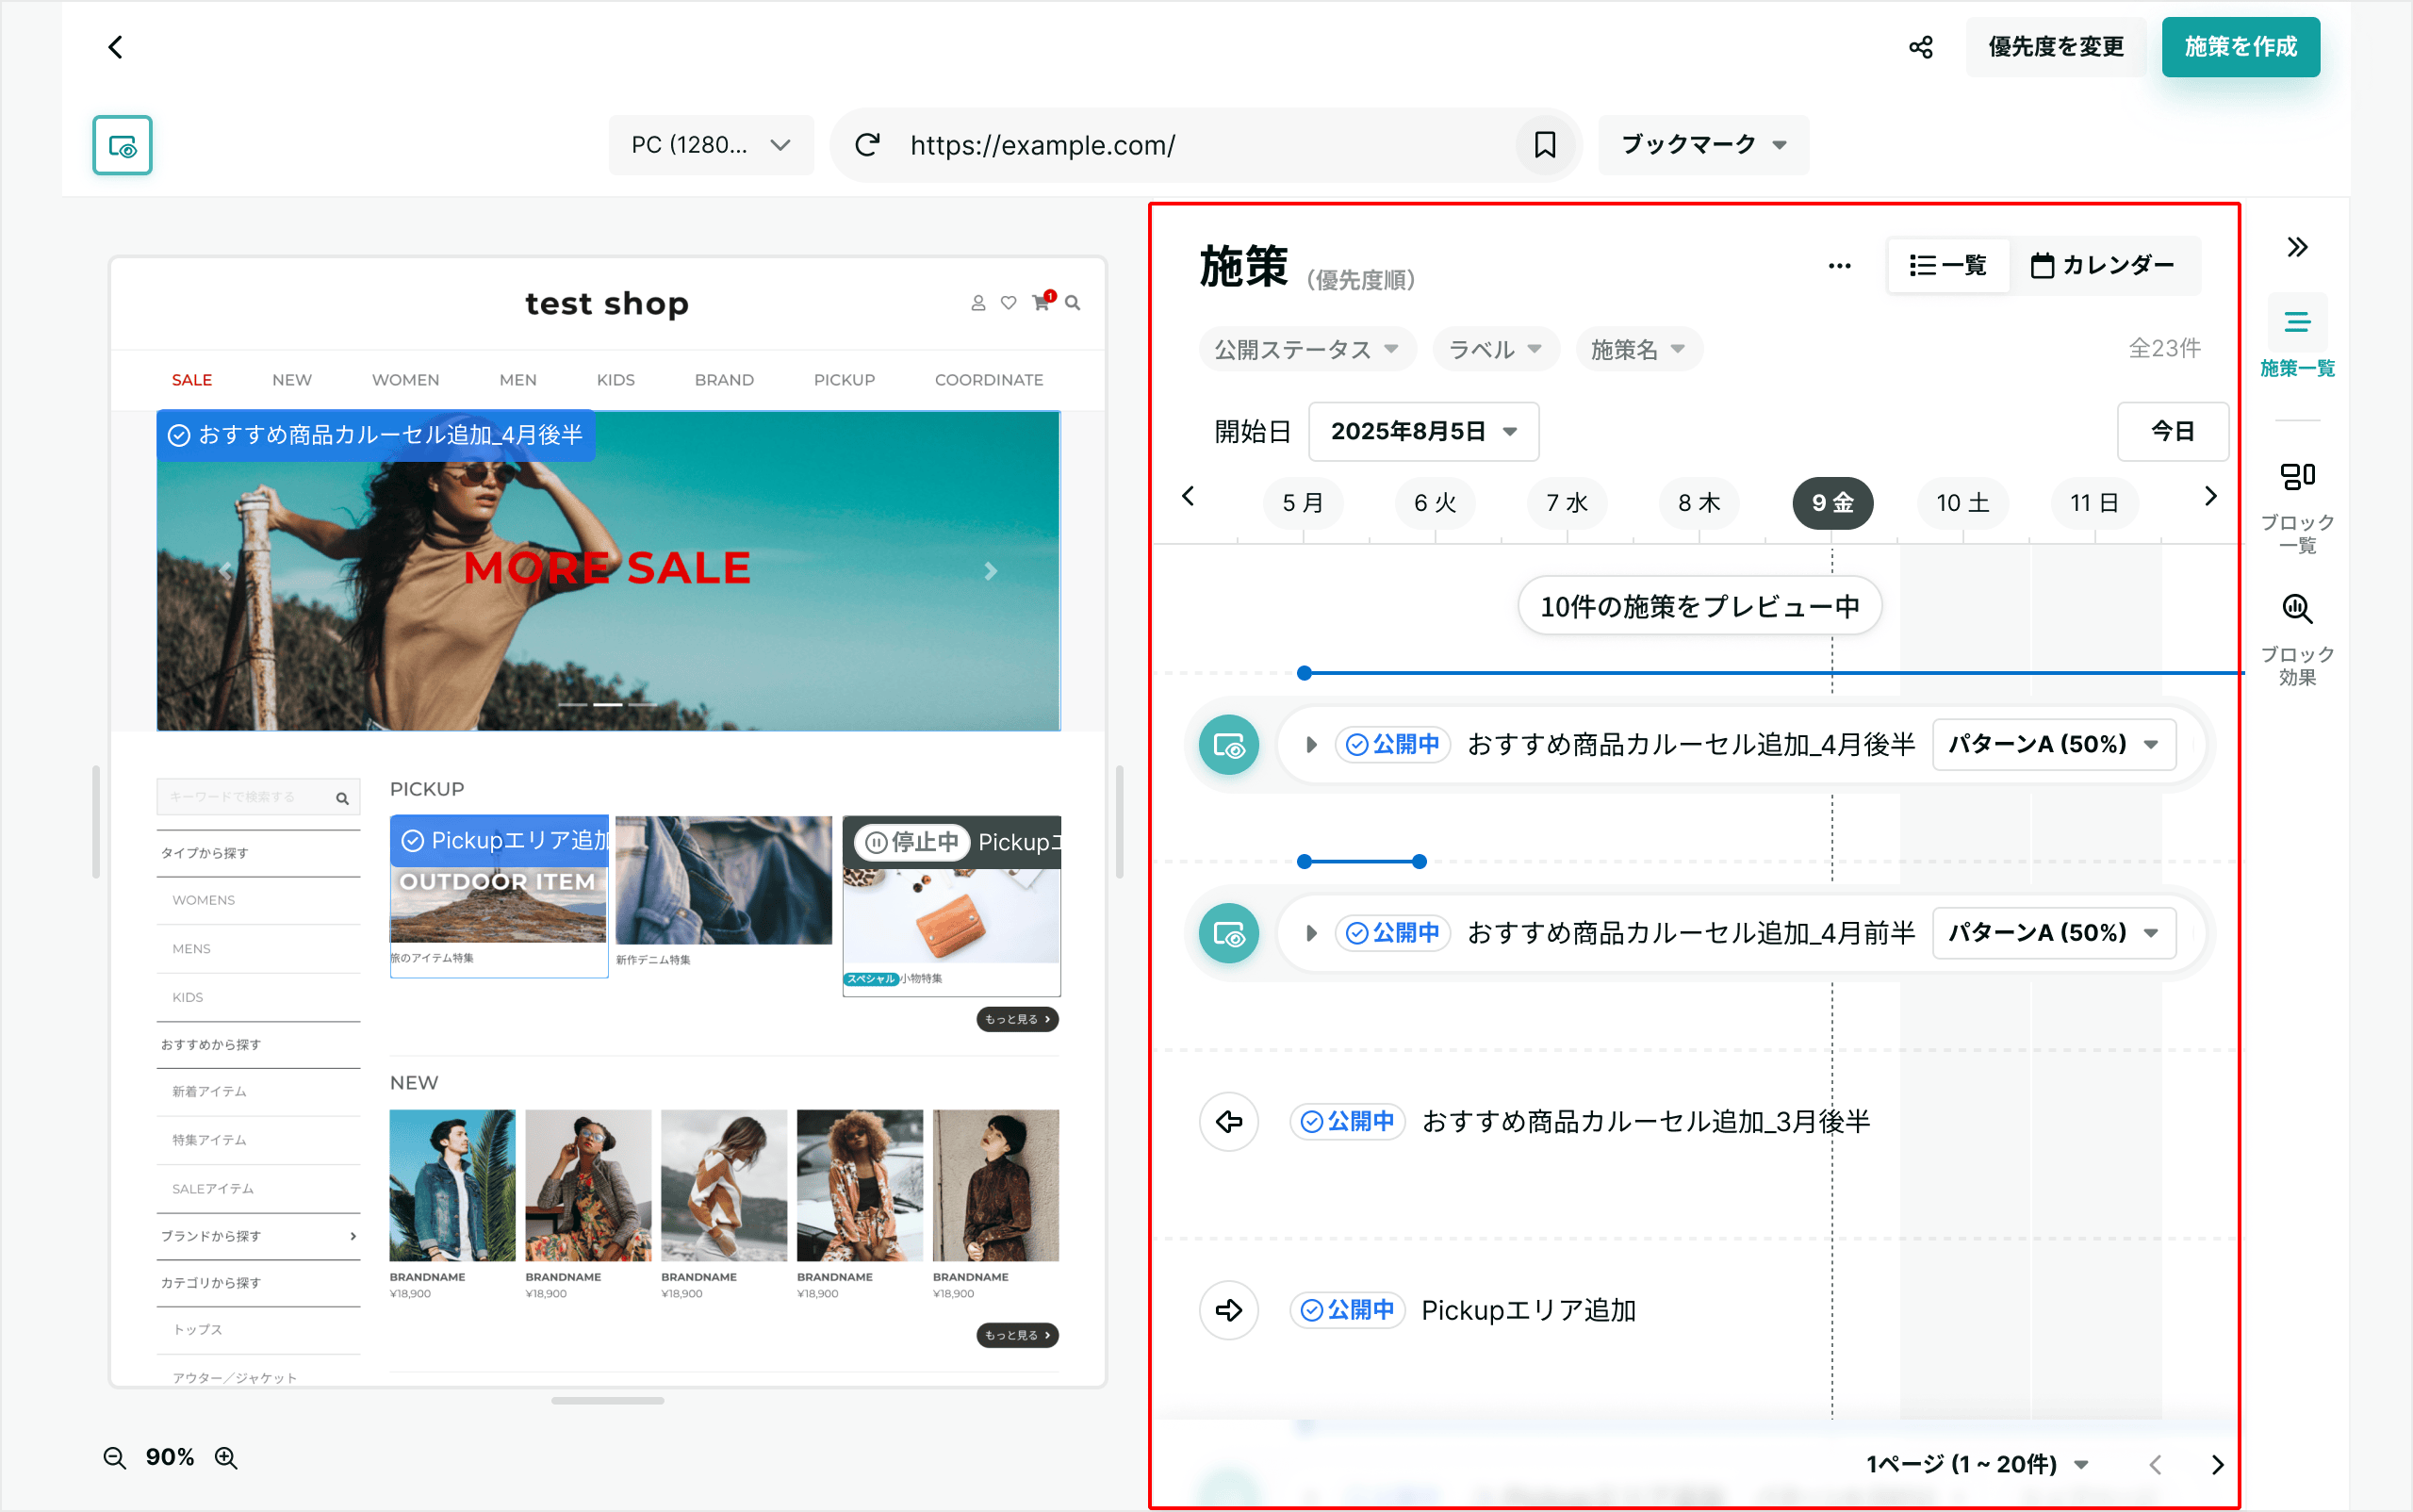Screen dimensions: 2413x1512
Task: Click the horizontal scrollbar under preview
Action: pos(607,1401)
